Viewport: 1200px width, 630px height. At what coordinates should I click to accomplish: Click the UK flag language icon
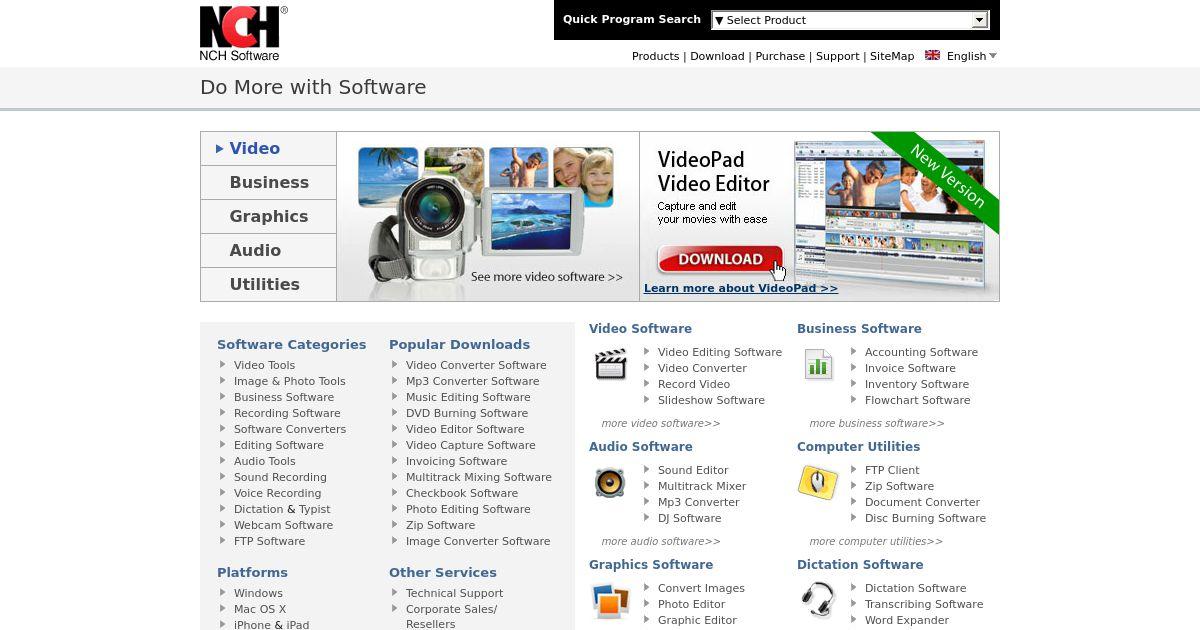point(932,56)
